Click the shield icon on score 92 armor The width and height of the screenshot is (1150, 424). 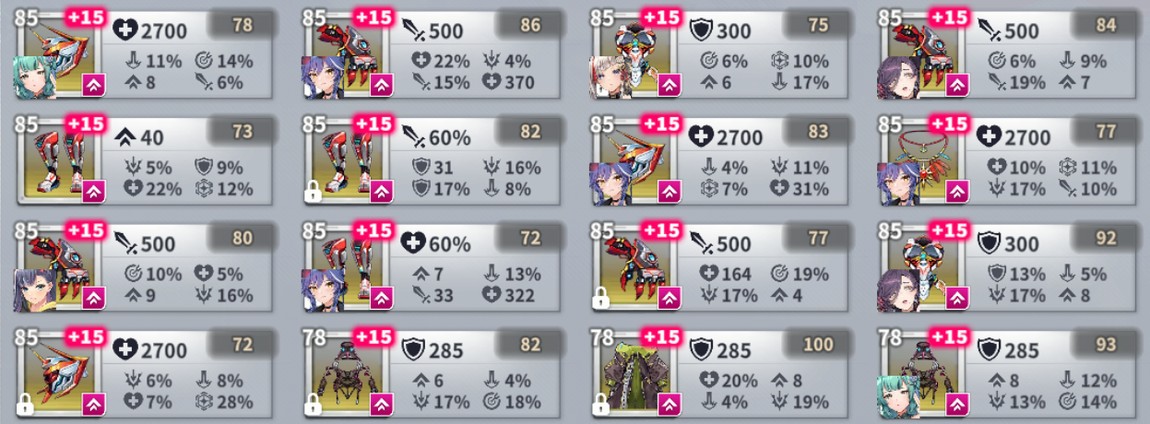click(989, 241)
